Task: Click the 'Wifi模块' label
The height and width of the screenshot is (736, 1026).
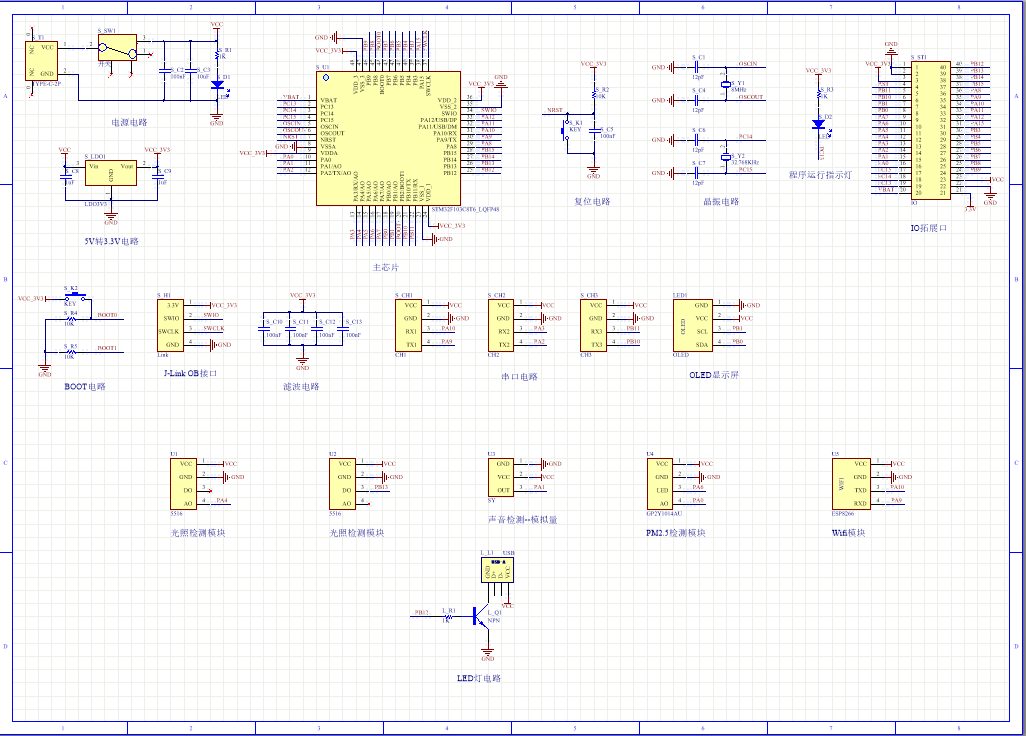Action: pos(849,533)
